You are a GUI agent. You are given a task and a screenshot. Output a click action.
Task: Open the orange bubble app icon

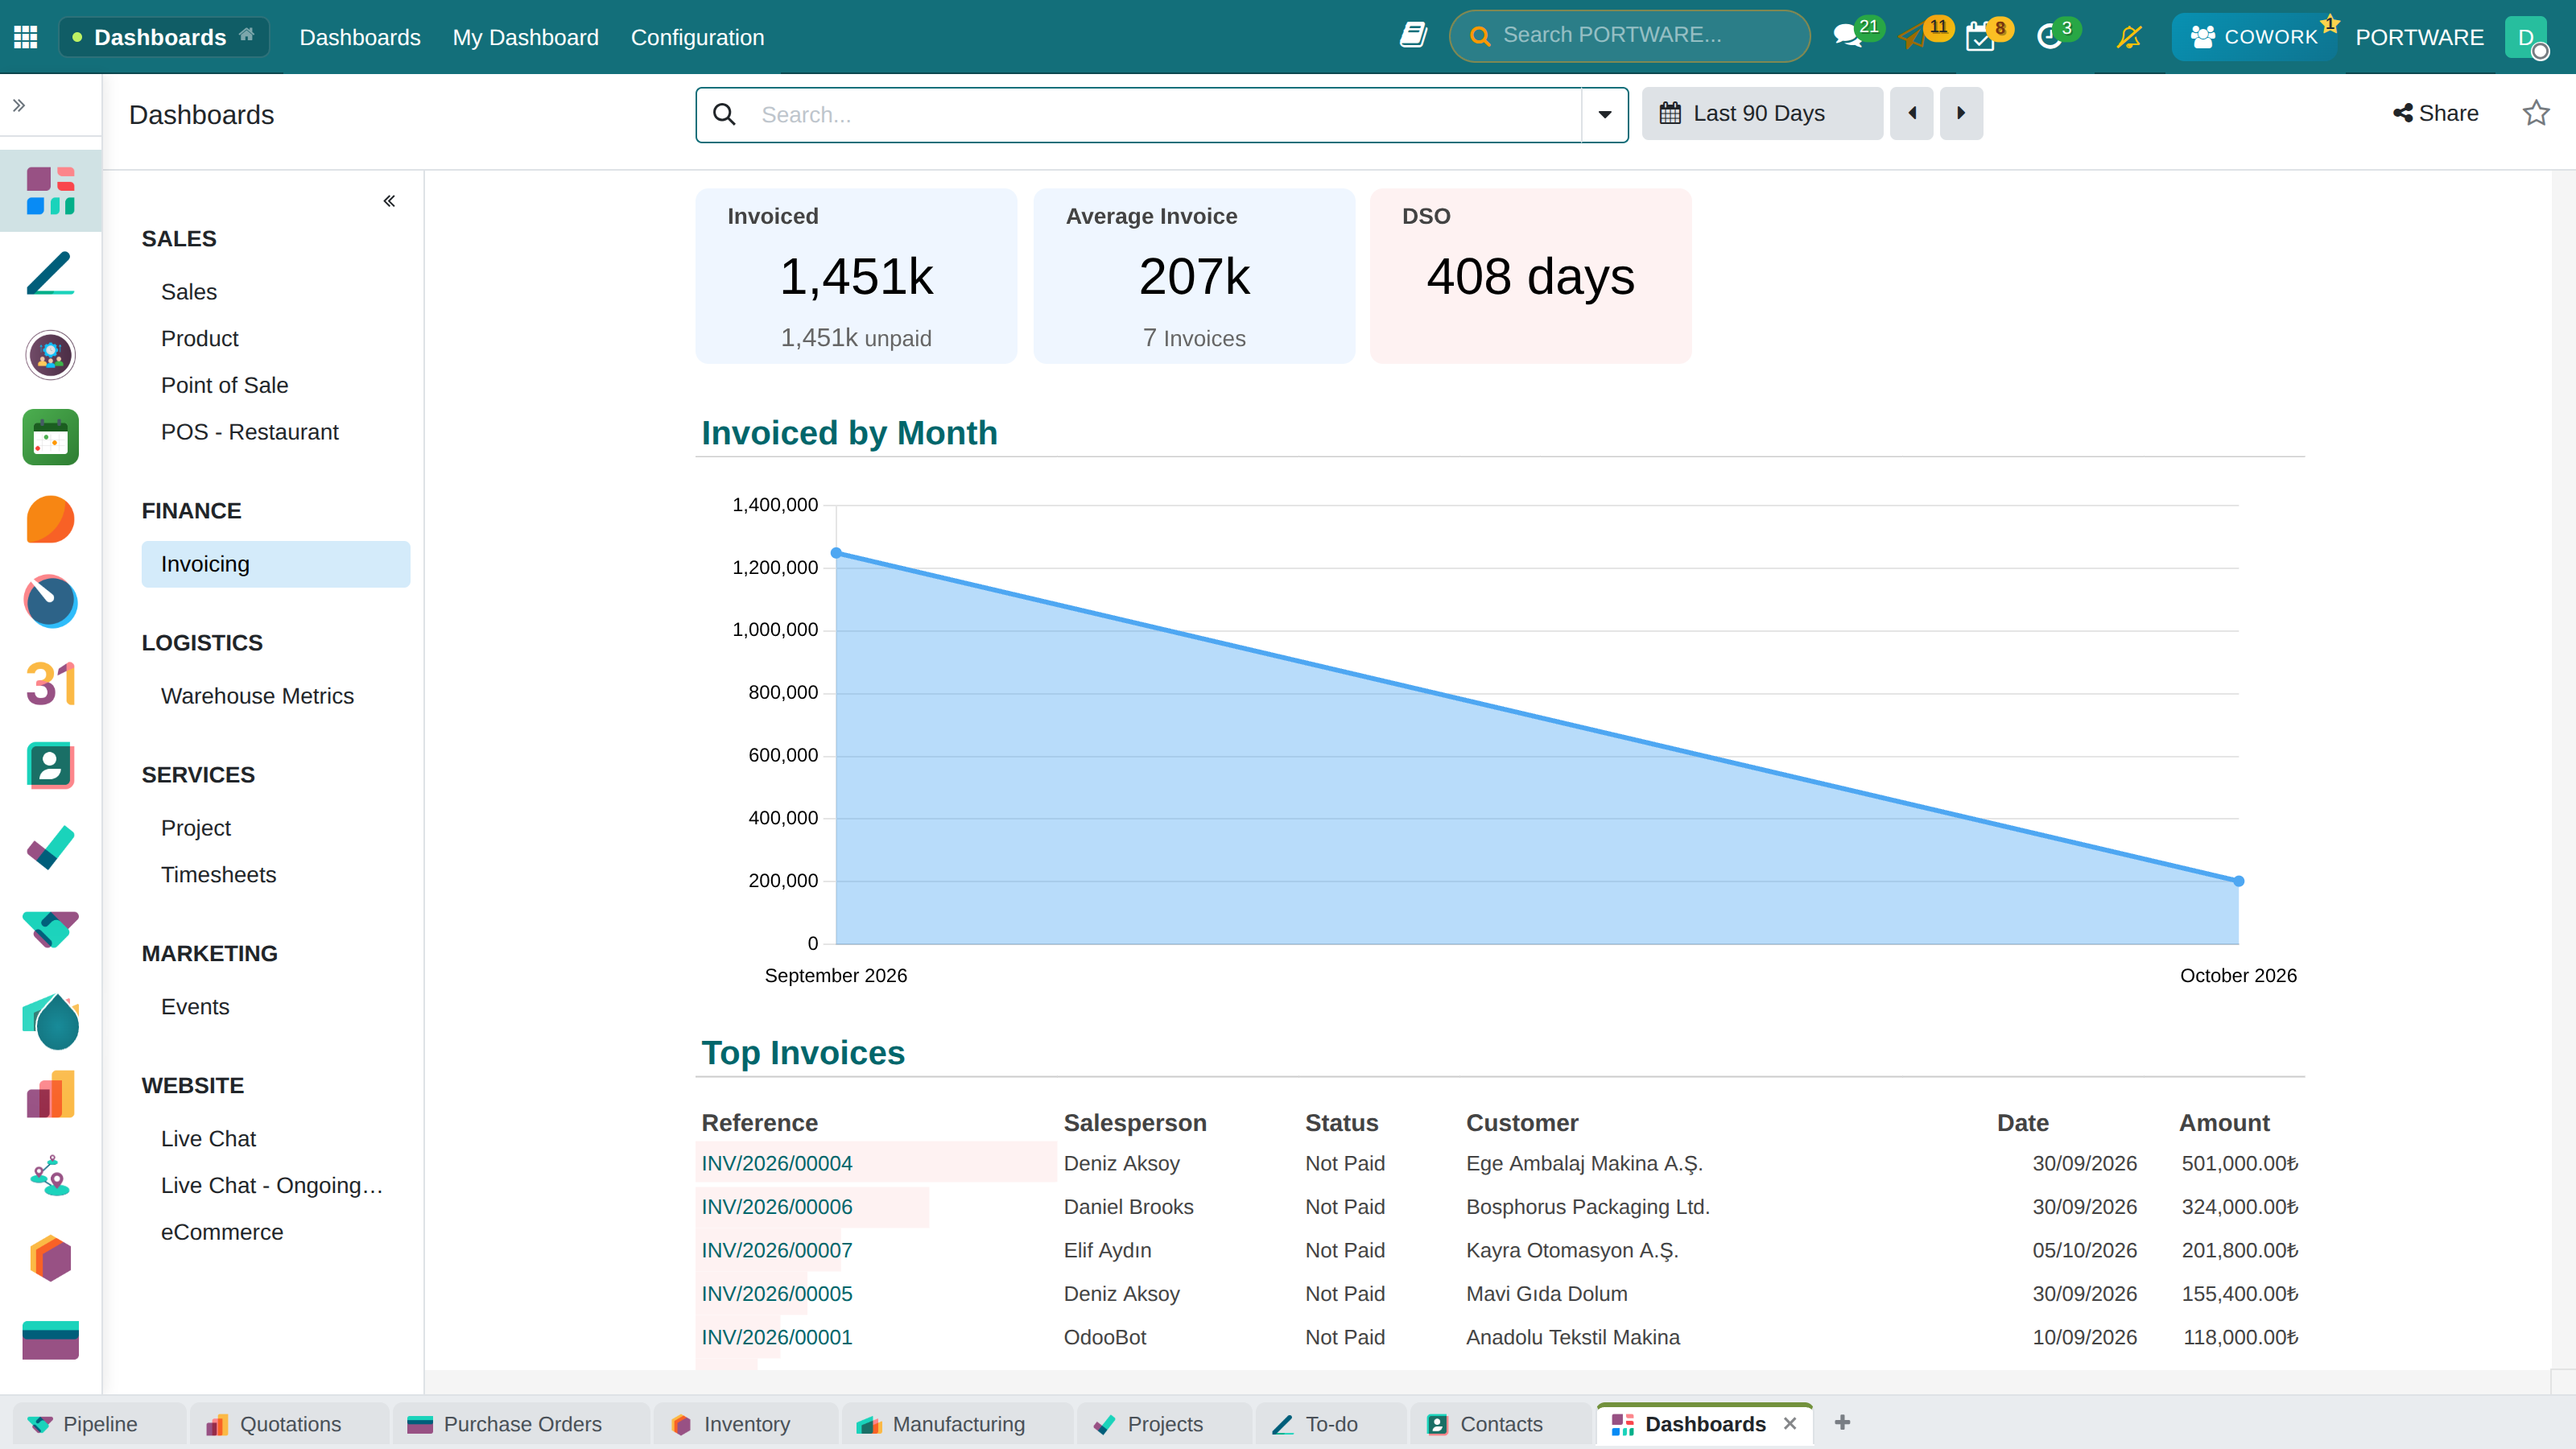[50, 519]
